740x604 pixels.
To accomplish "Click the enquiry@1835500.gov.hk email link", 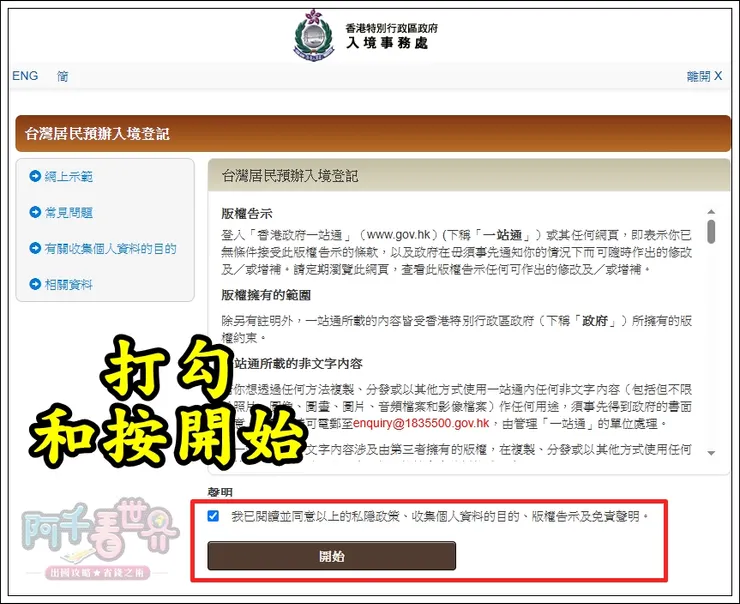I will point(421,423).
